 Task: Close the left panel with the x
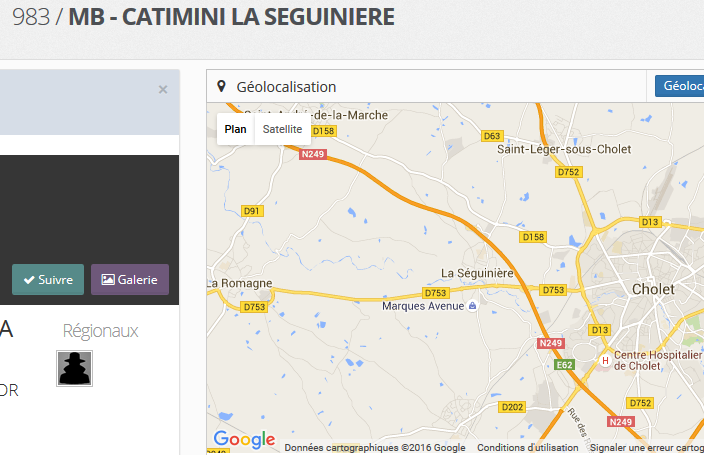click(163, 90)
